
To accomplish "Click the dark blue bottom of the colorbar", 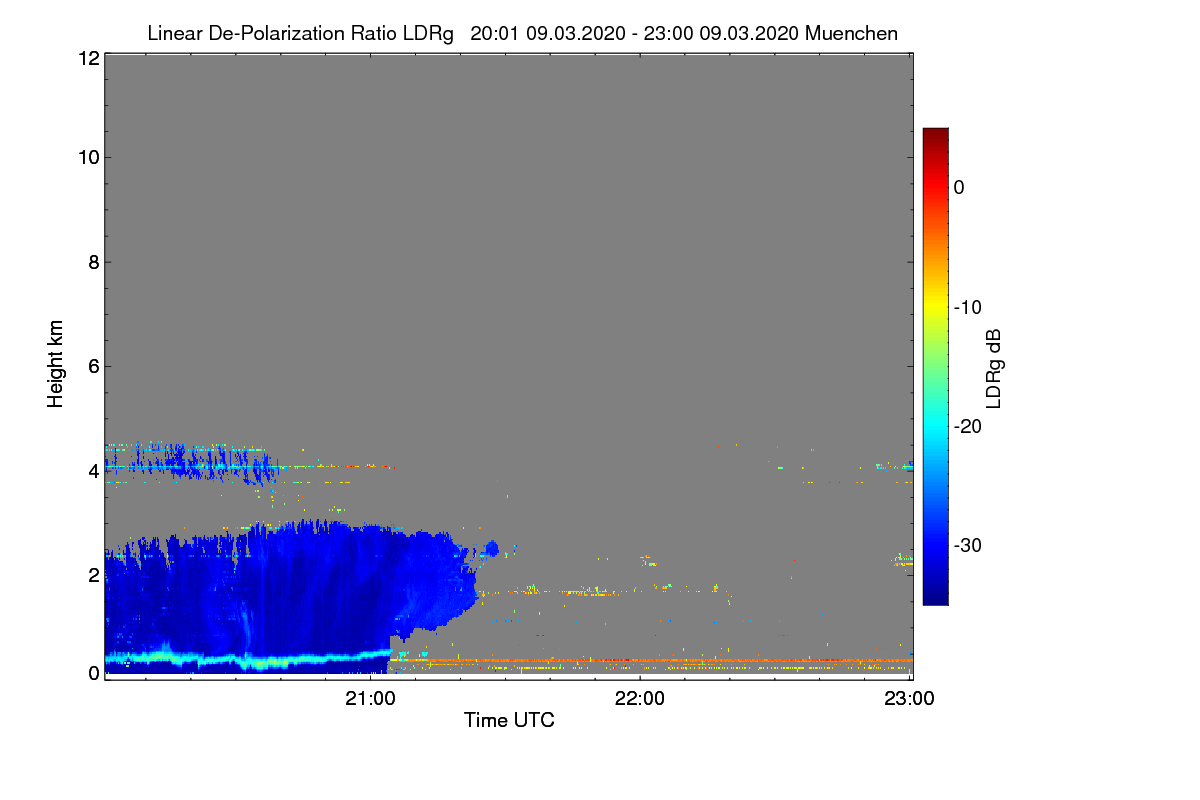I will 935,595.
